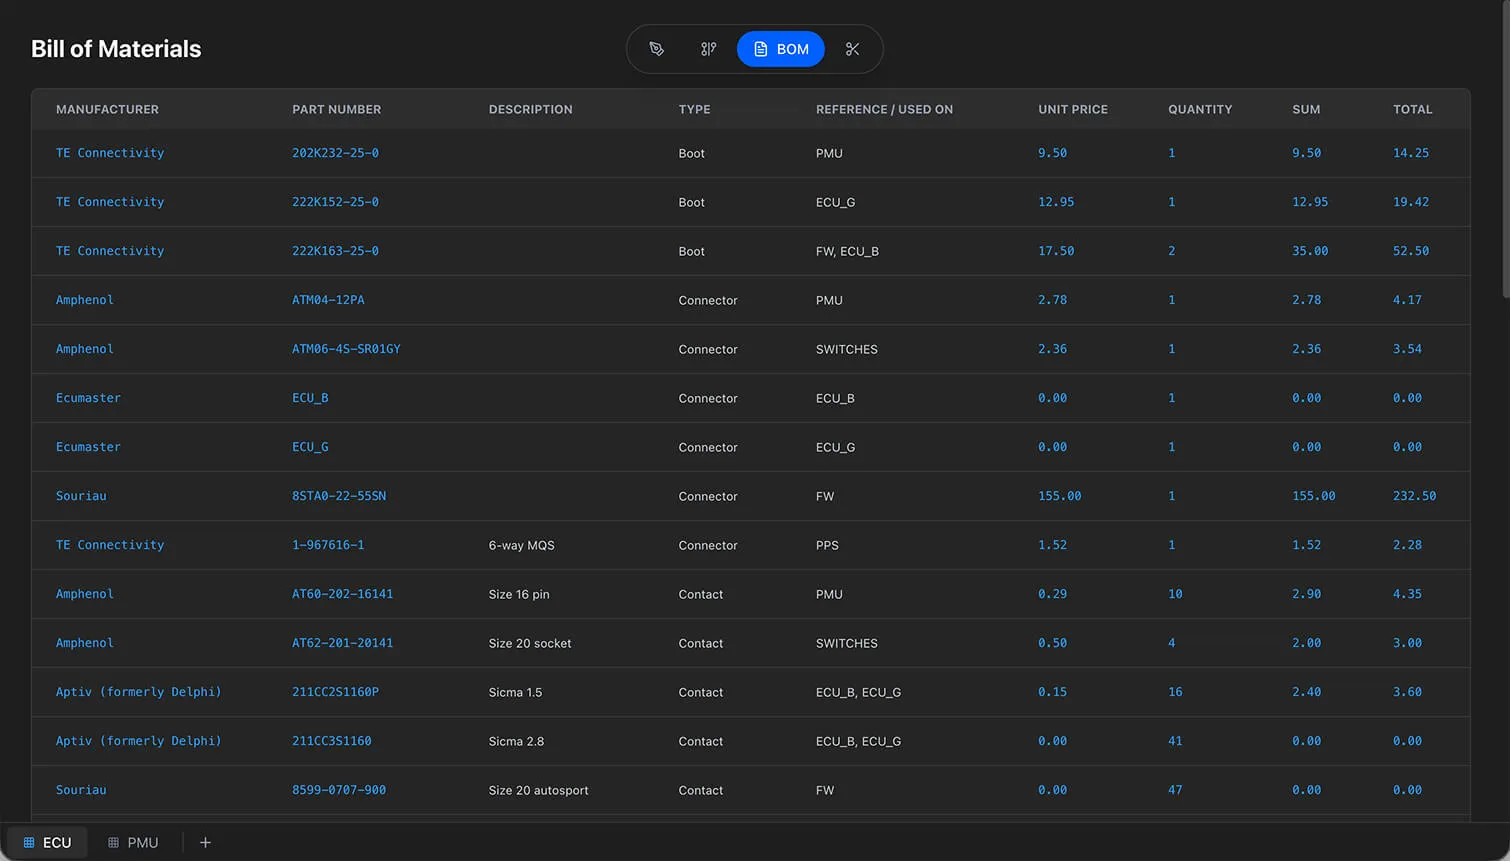This screenshot has width=1510, height=861.
Task: Click the Manufacturer column header
Action: coord(107,109)
